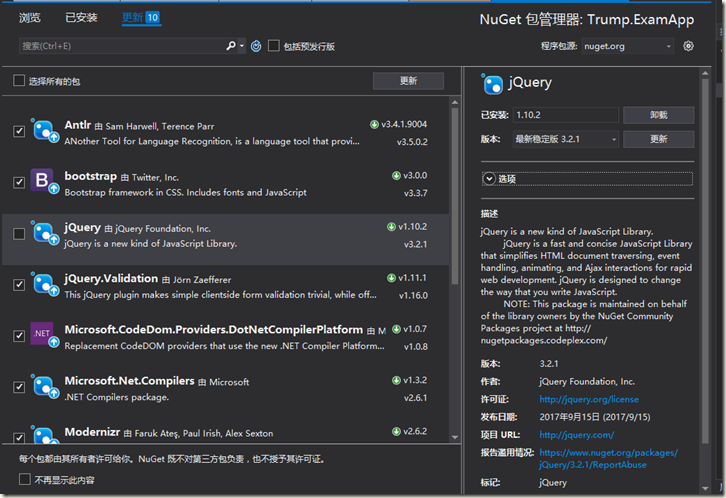Open the nuget.org package source dropdown

tap(627, 46)
